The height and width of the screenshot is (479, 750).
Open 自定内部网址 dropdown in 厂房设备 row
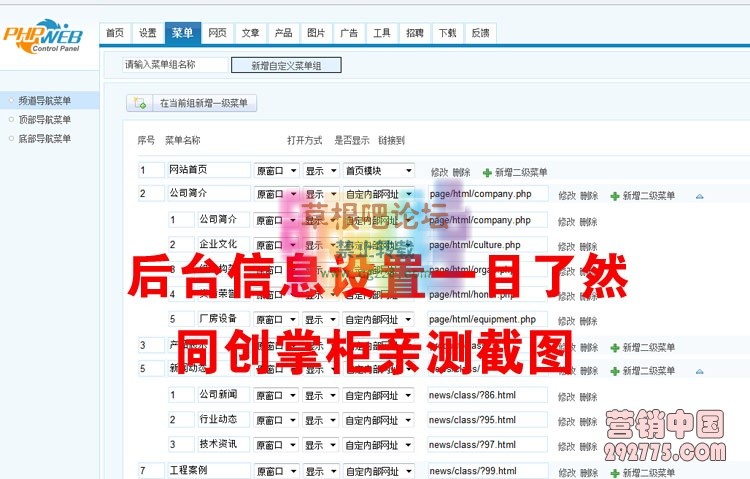coord(378,320)
